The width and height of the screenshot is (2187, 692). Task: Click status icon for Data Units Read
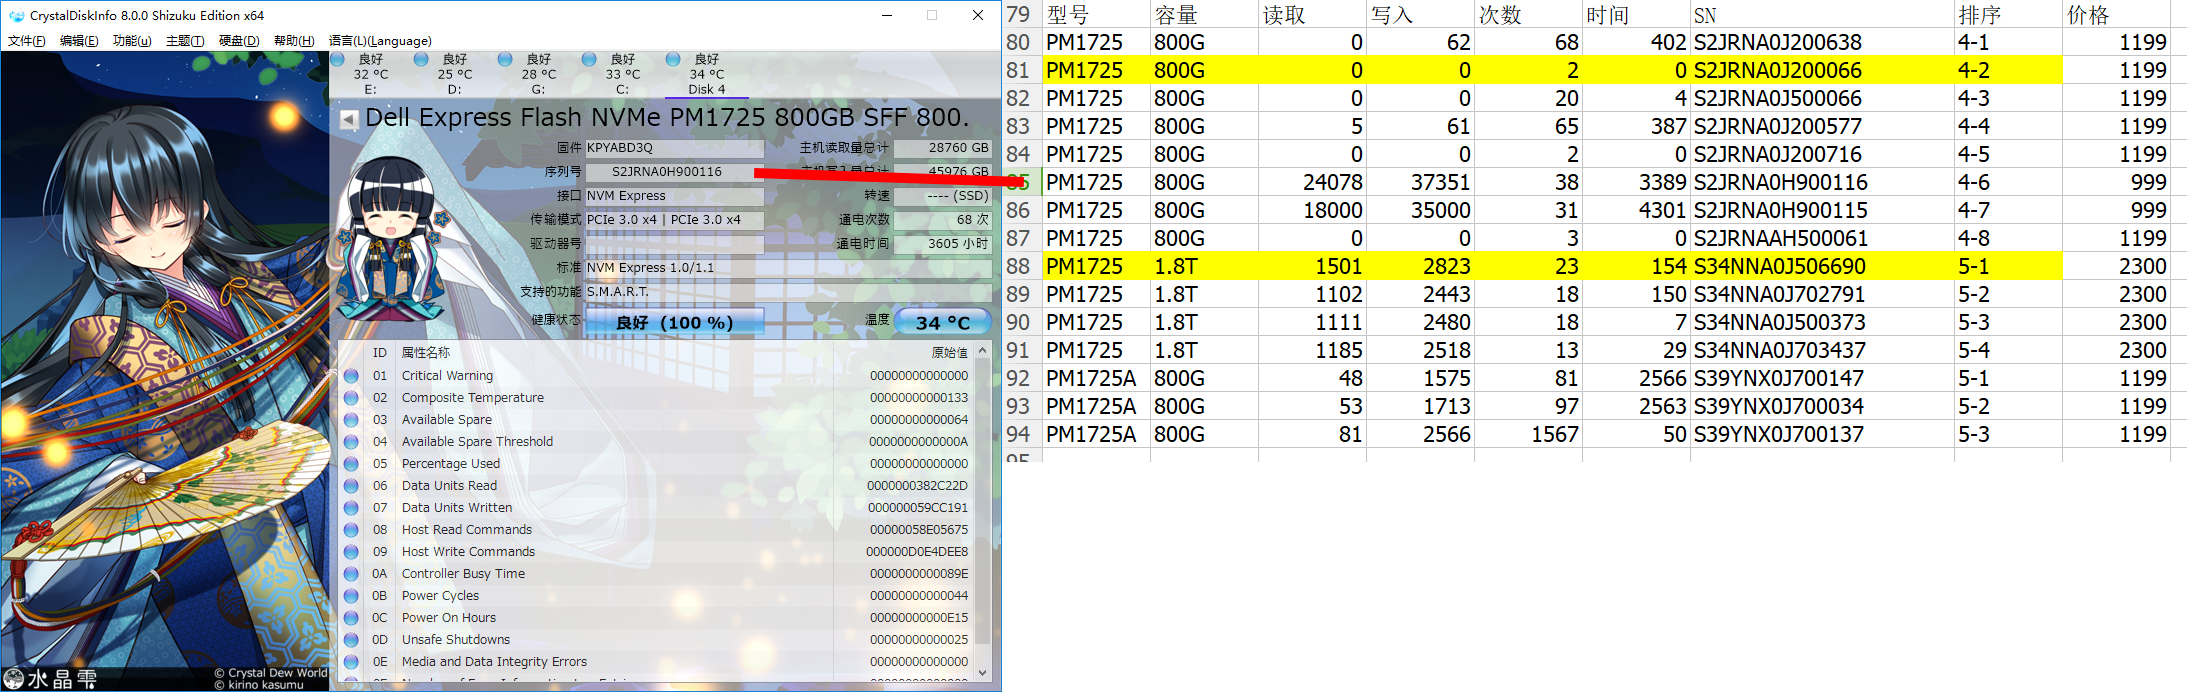[x=351, y=486]
